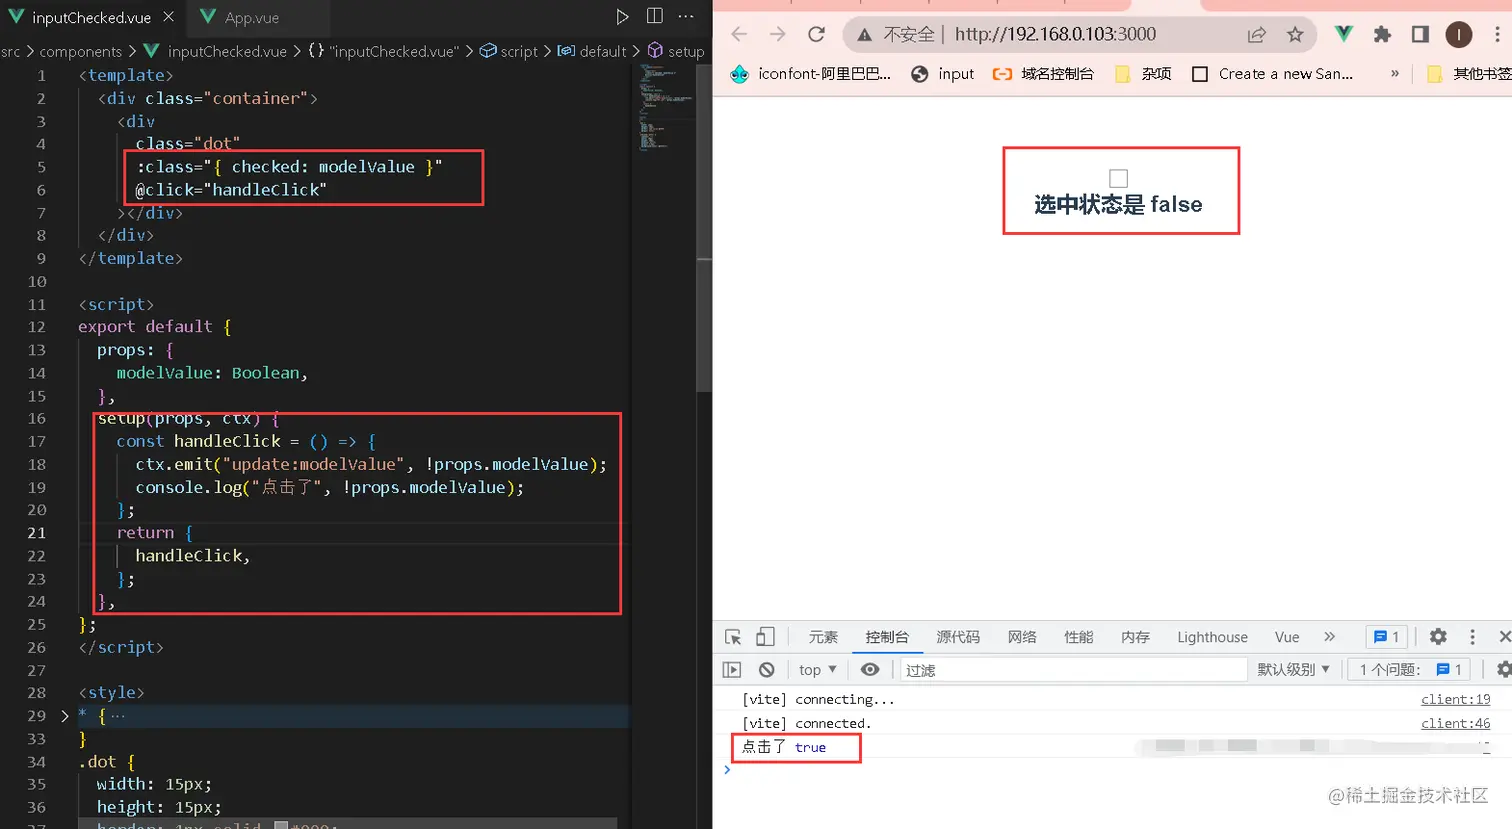
Task: Click the '[vite] connecting...' console message
Action: coord(818,700)
